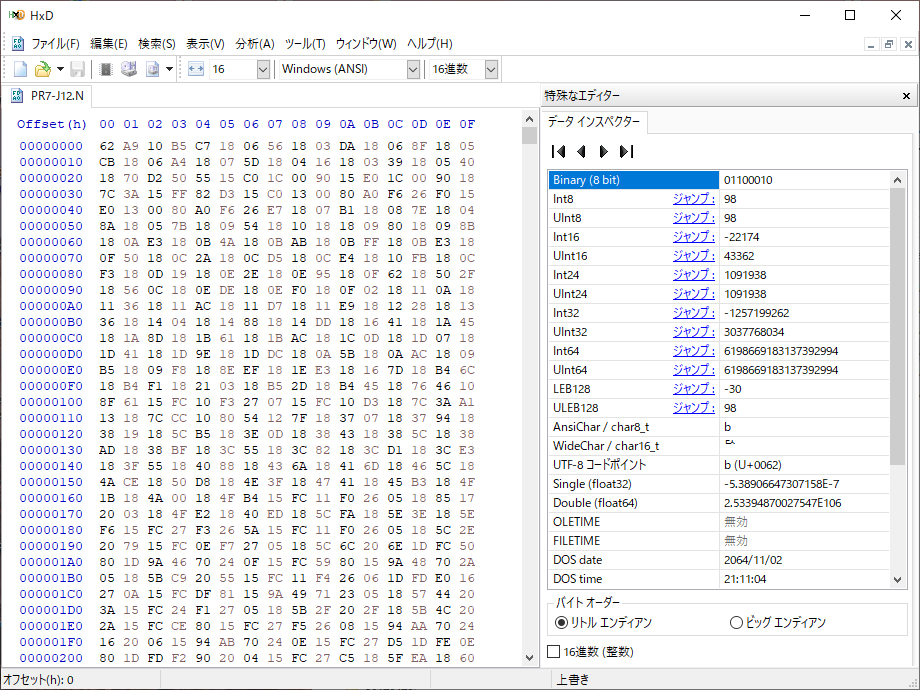This screenshot has width=920, height=690.
Task: Click the New file toolbar icon
Action: click(x=21, y=69)
